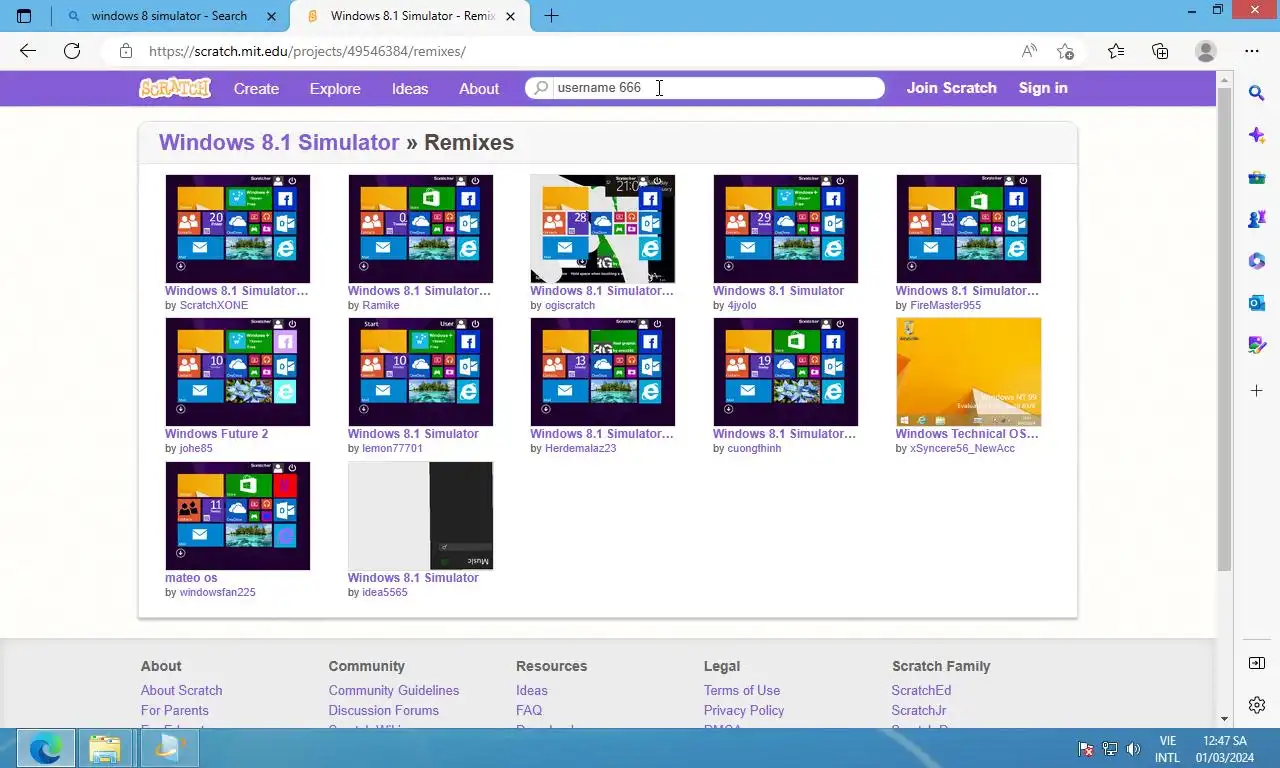Open ScratchEd footer link
The height and width of the screenshot is (768, 1280).
pos(921,690)
